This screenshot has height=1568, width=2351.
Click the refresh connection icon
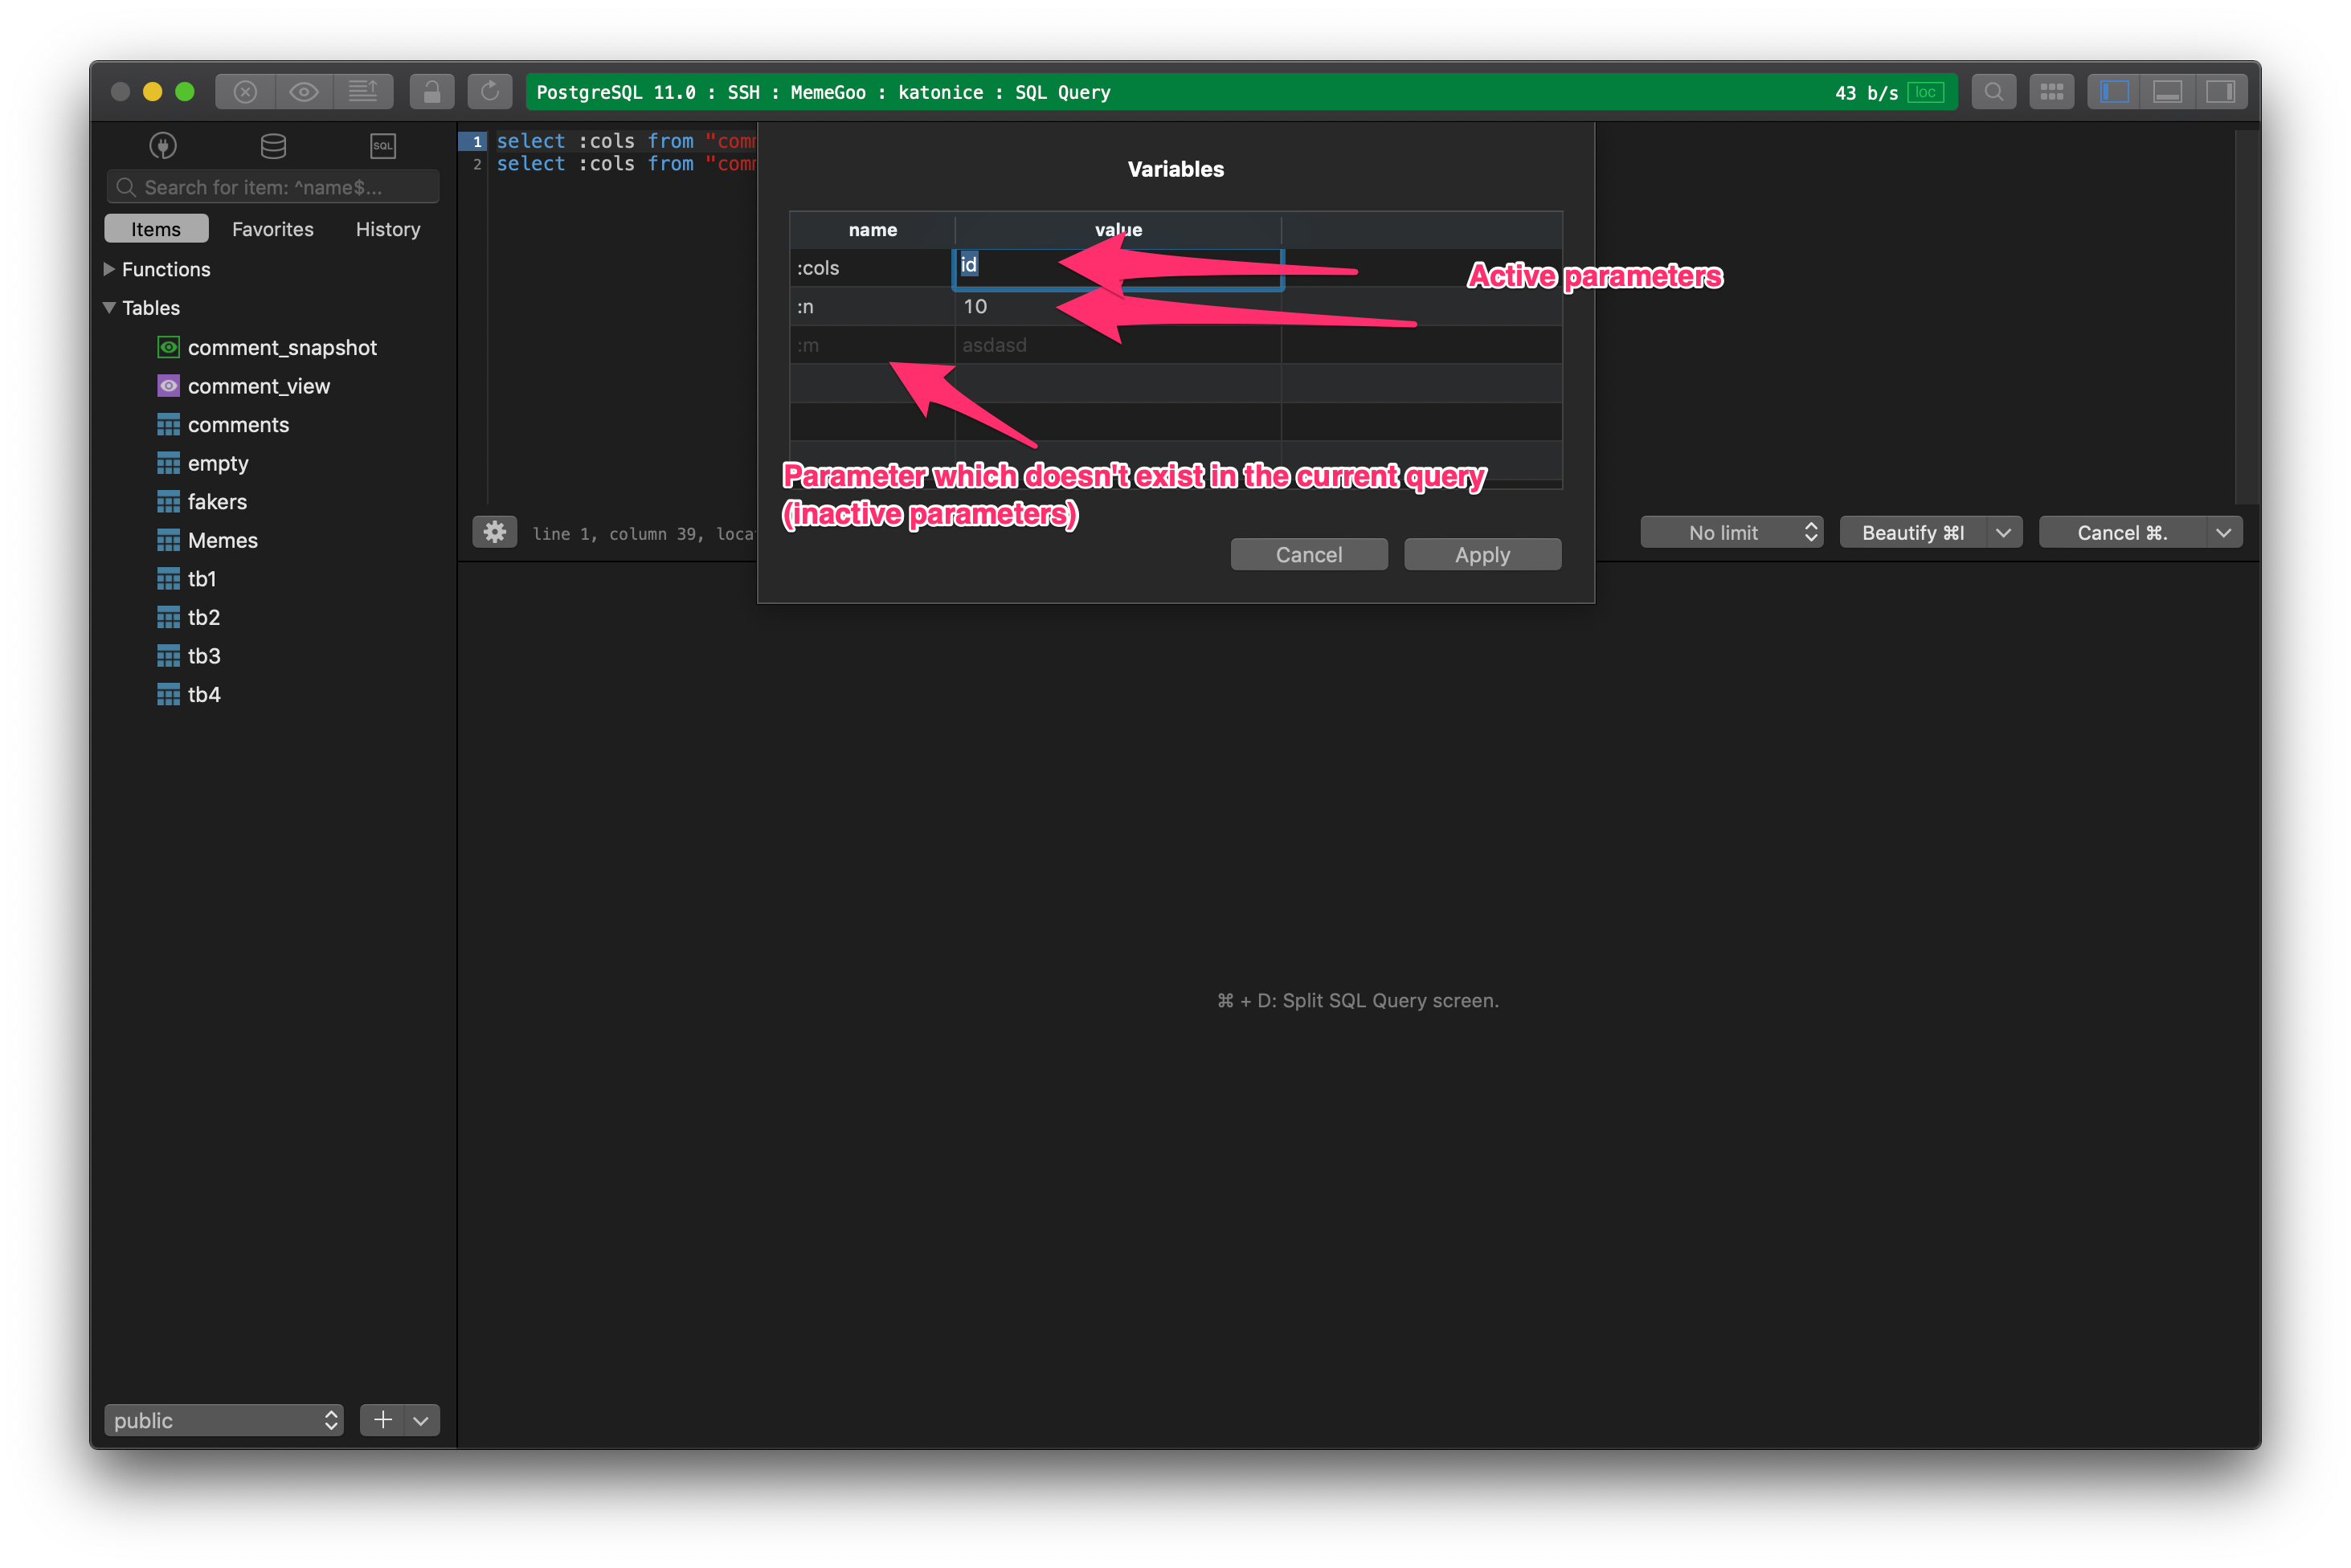[x=490, y=91]
